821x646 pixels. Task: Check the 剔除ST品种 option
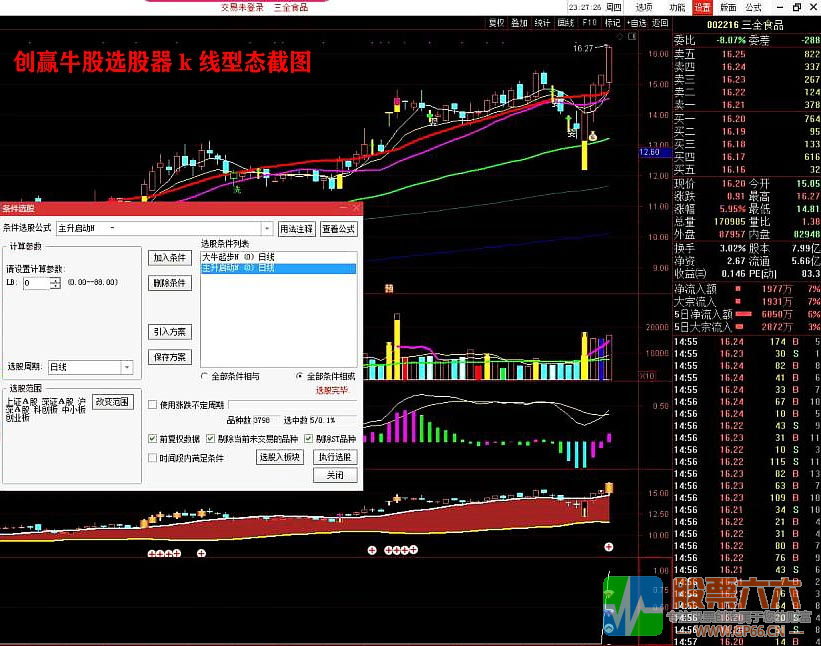pos(307,437)
